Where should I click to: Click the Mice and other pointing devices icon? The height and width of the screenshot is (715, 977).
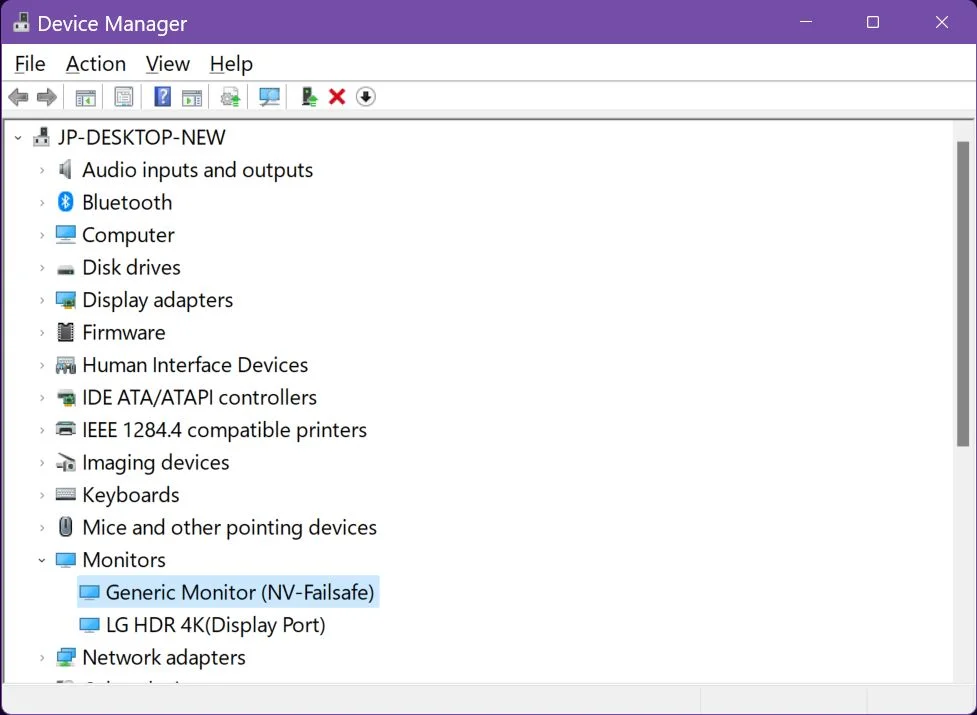pos(65,527)
